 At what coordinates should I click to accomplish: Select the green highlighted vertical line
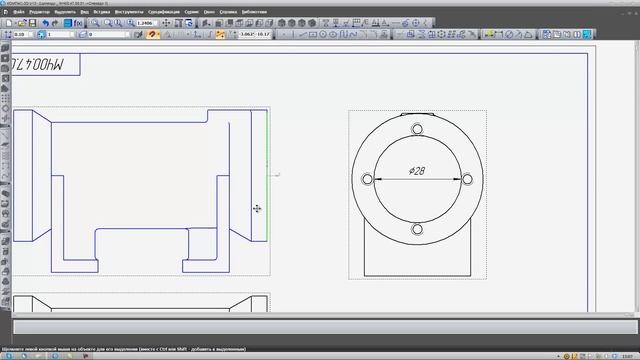click(x=267, y=176)
